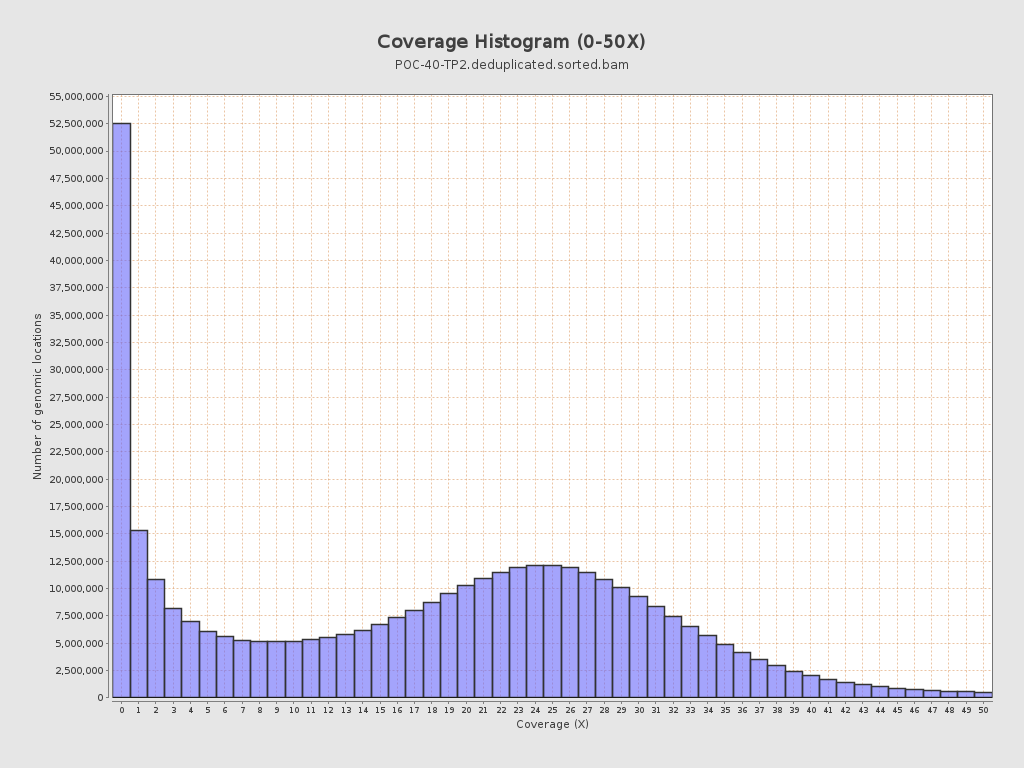
Task: Click the y-axis value 55,000,000
Action: (76, 97)
